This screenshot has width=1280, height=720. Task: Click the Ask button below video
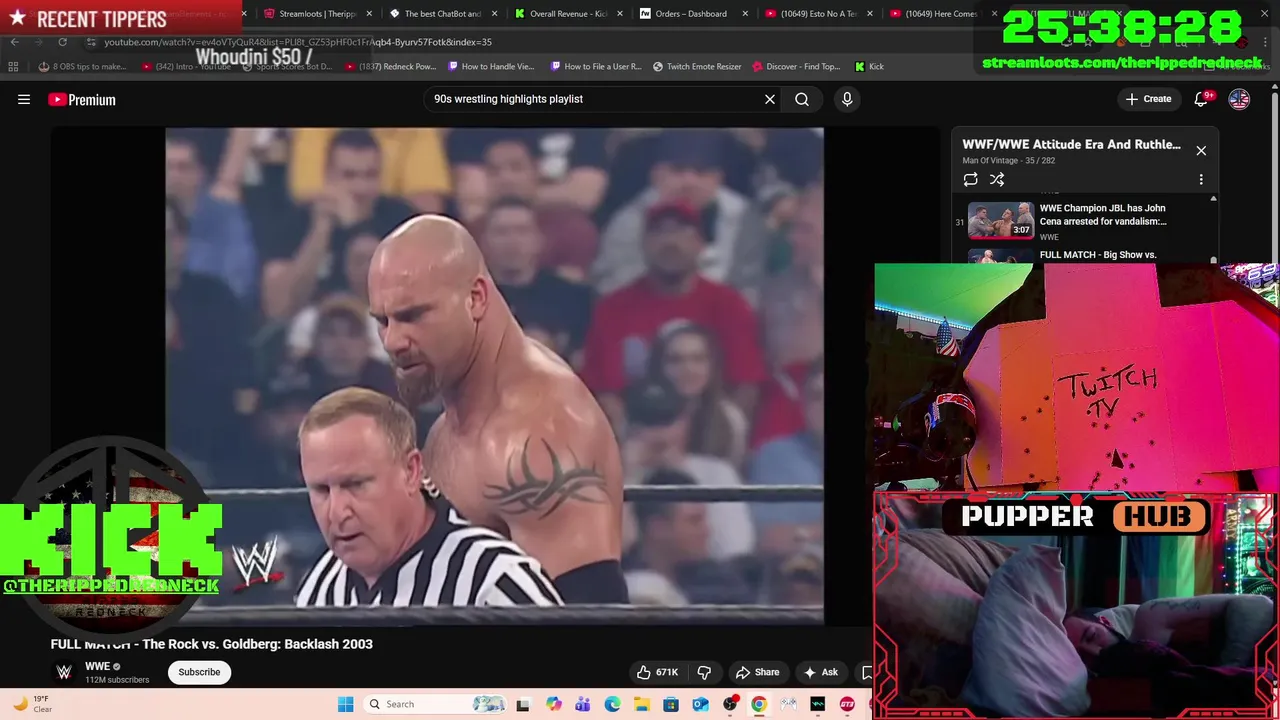click(x=821, y=672)
